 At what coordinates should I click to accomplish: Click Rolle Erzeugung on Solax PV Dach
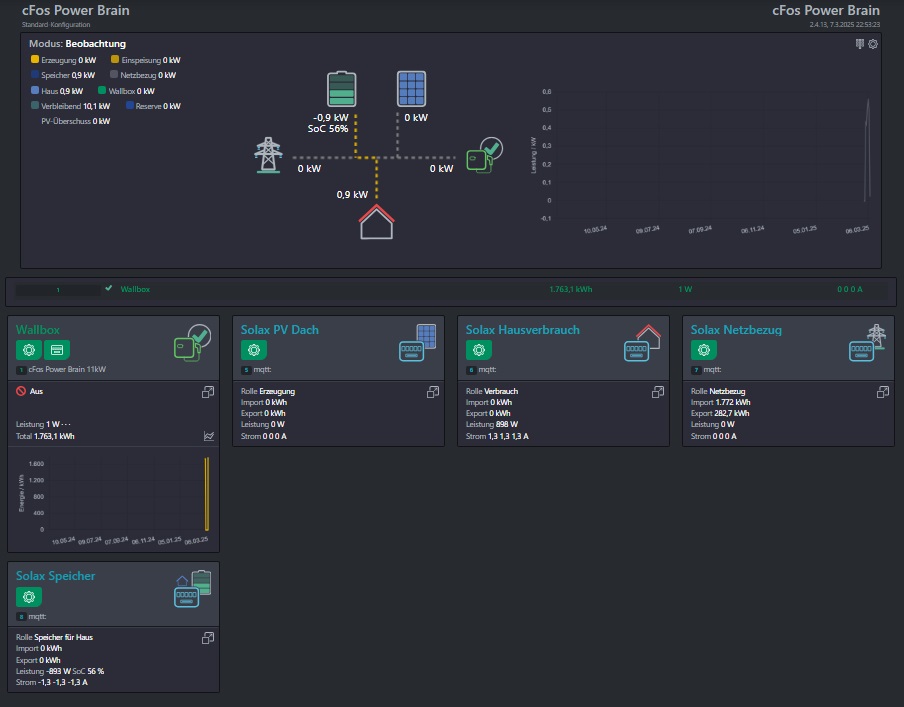268,391
